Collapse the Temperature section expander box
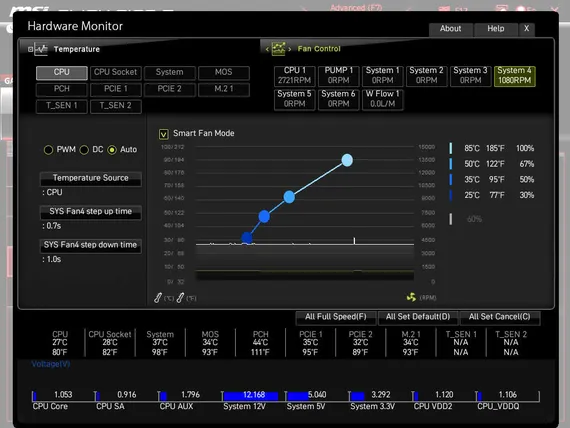The image size is (570, 428). tap(31, 49)
